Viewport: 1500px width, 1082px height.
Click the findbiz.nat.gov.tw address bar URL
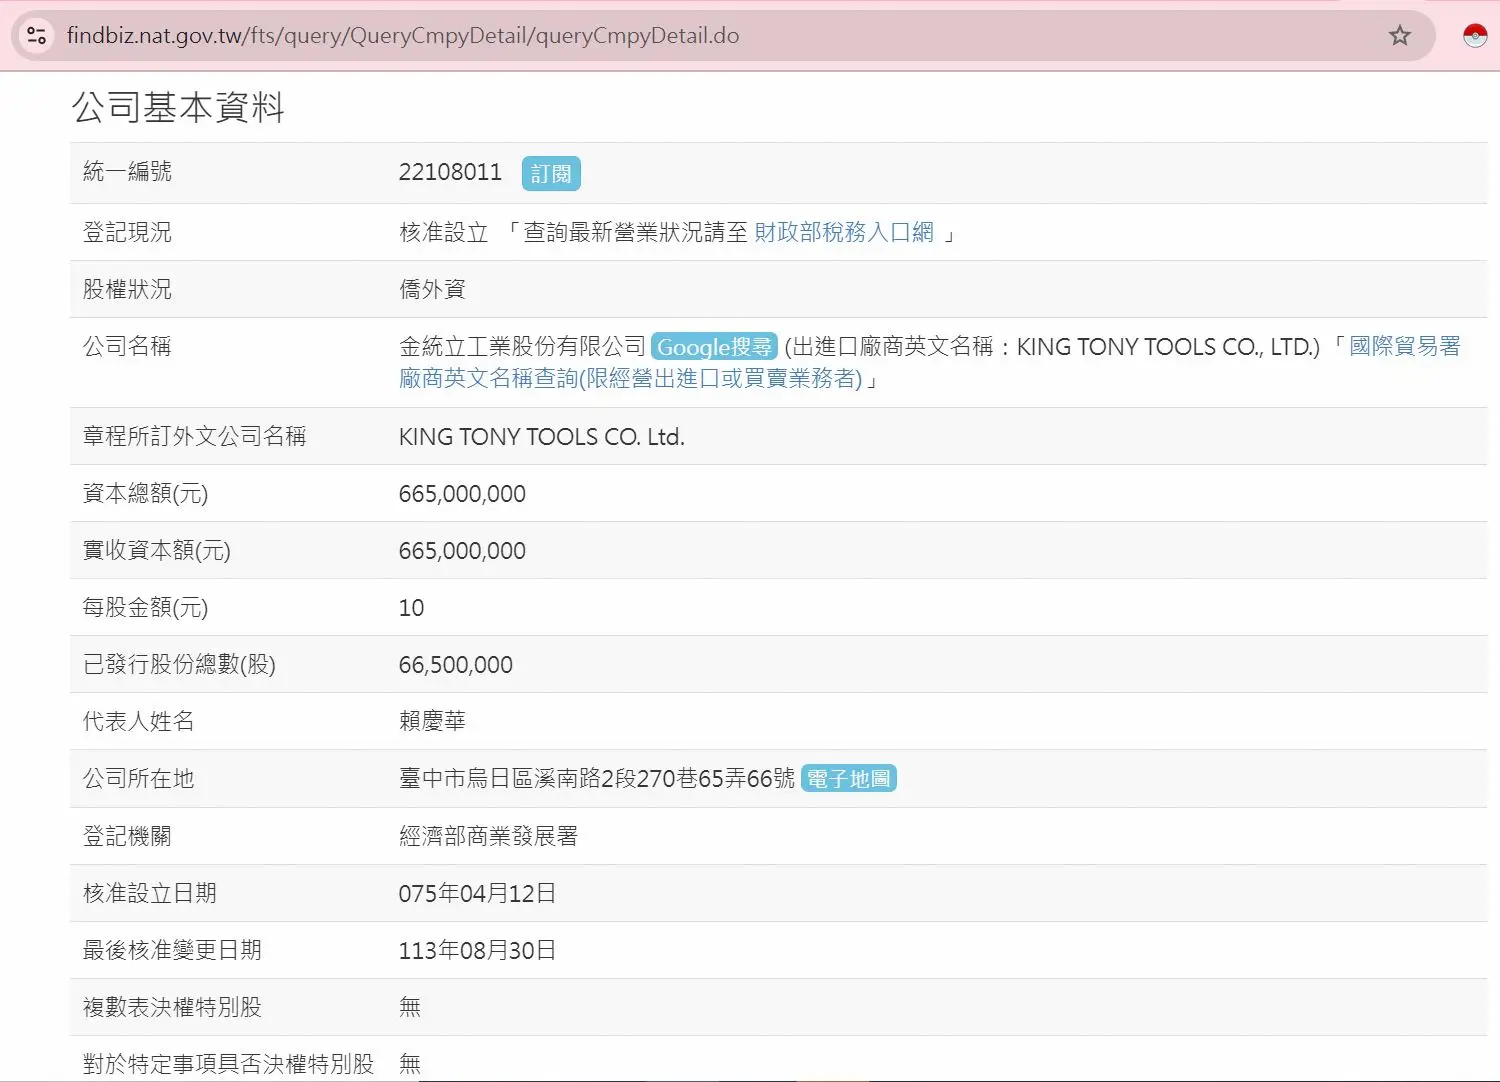pyautogui.click(x=403, y=36)
